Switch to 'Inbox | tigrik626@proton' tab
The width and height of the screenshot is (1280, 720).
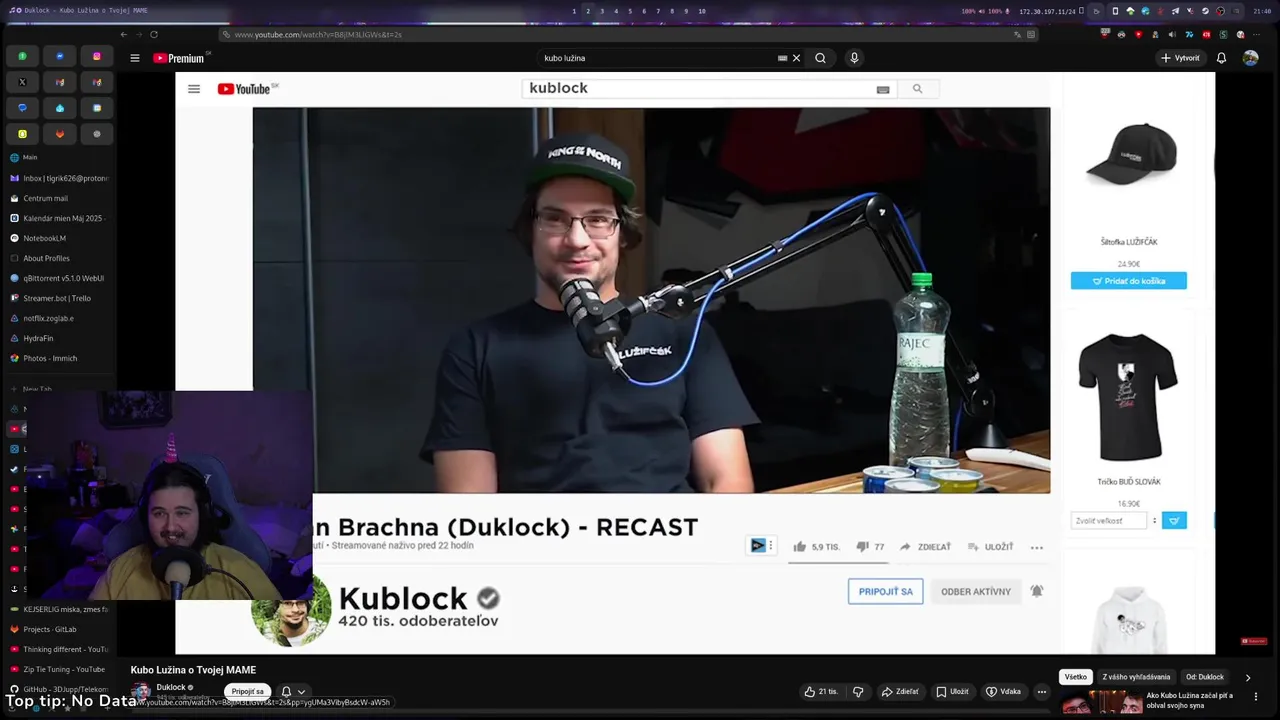(x=58, y=178)
